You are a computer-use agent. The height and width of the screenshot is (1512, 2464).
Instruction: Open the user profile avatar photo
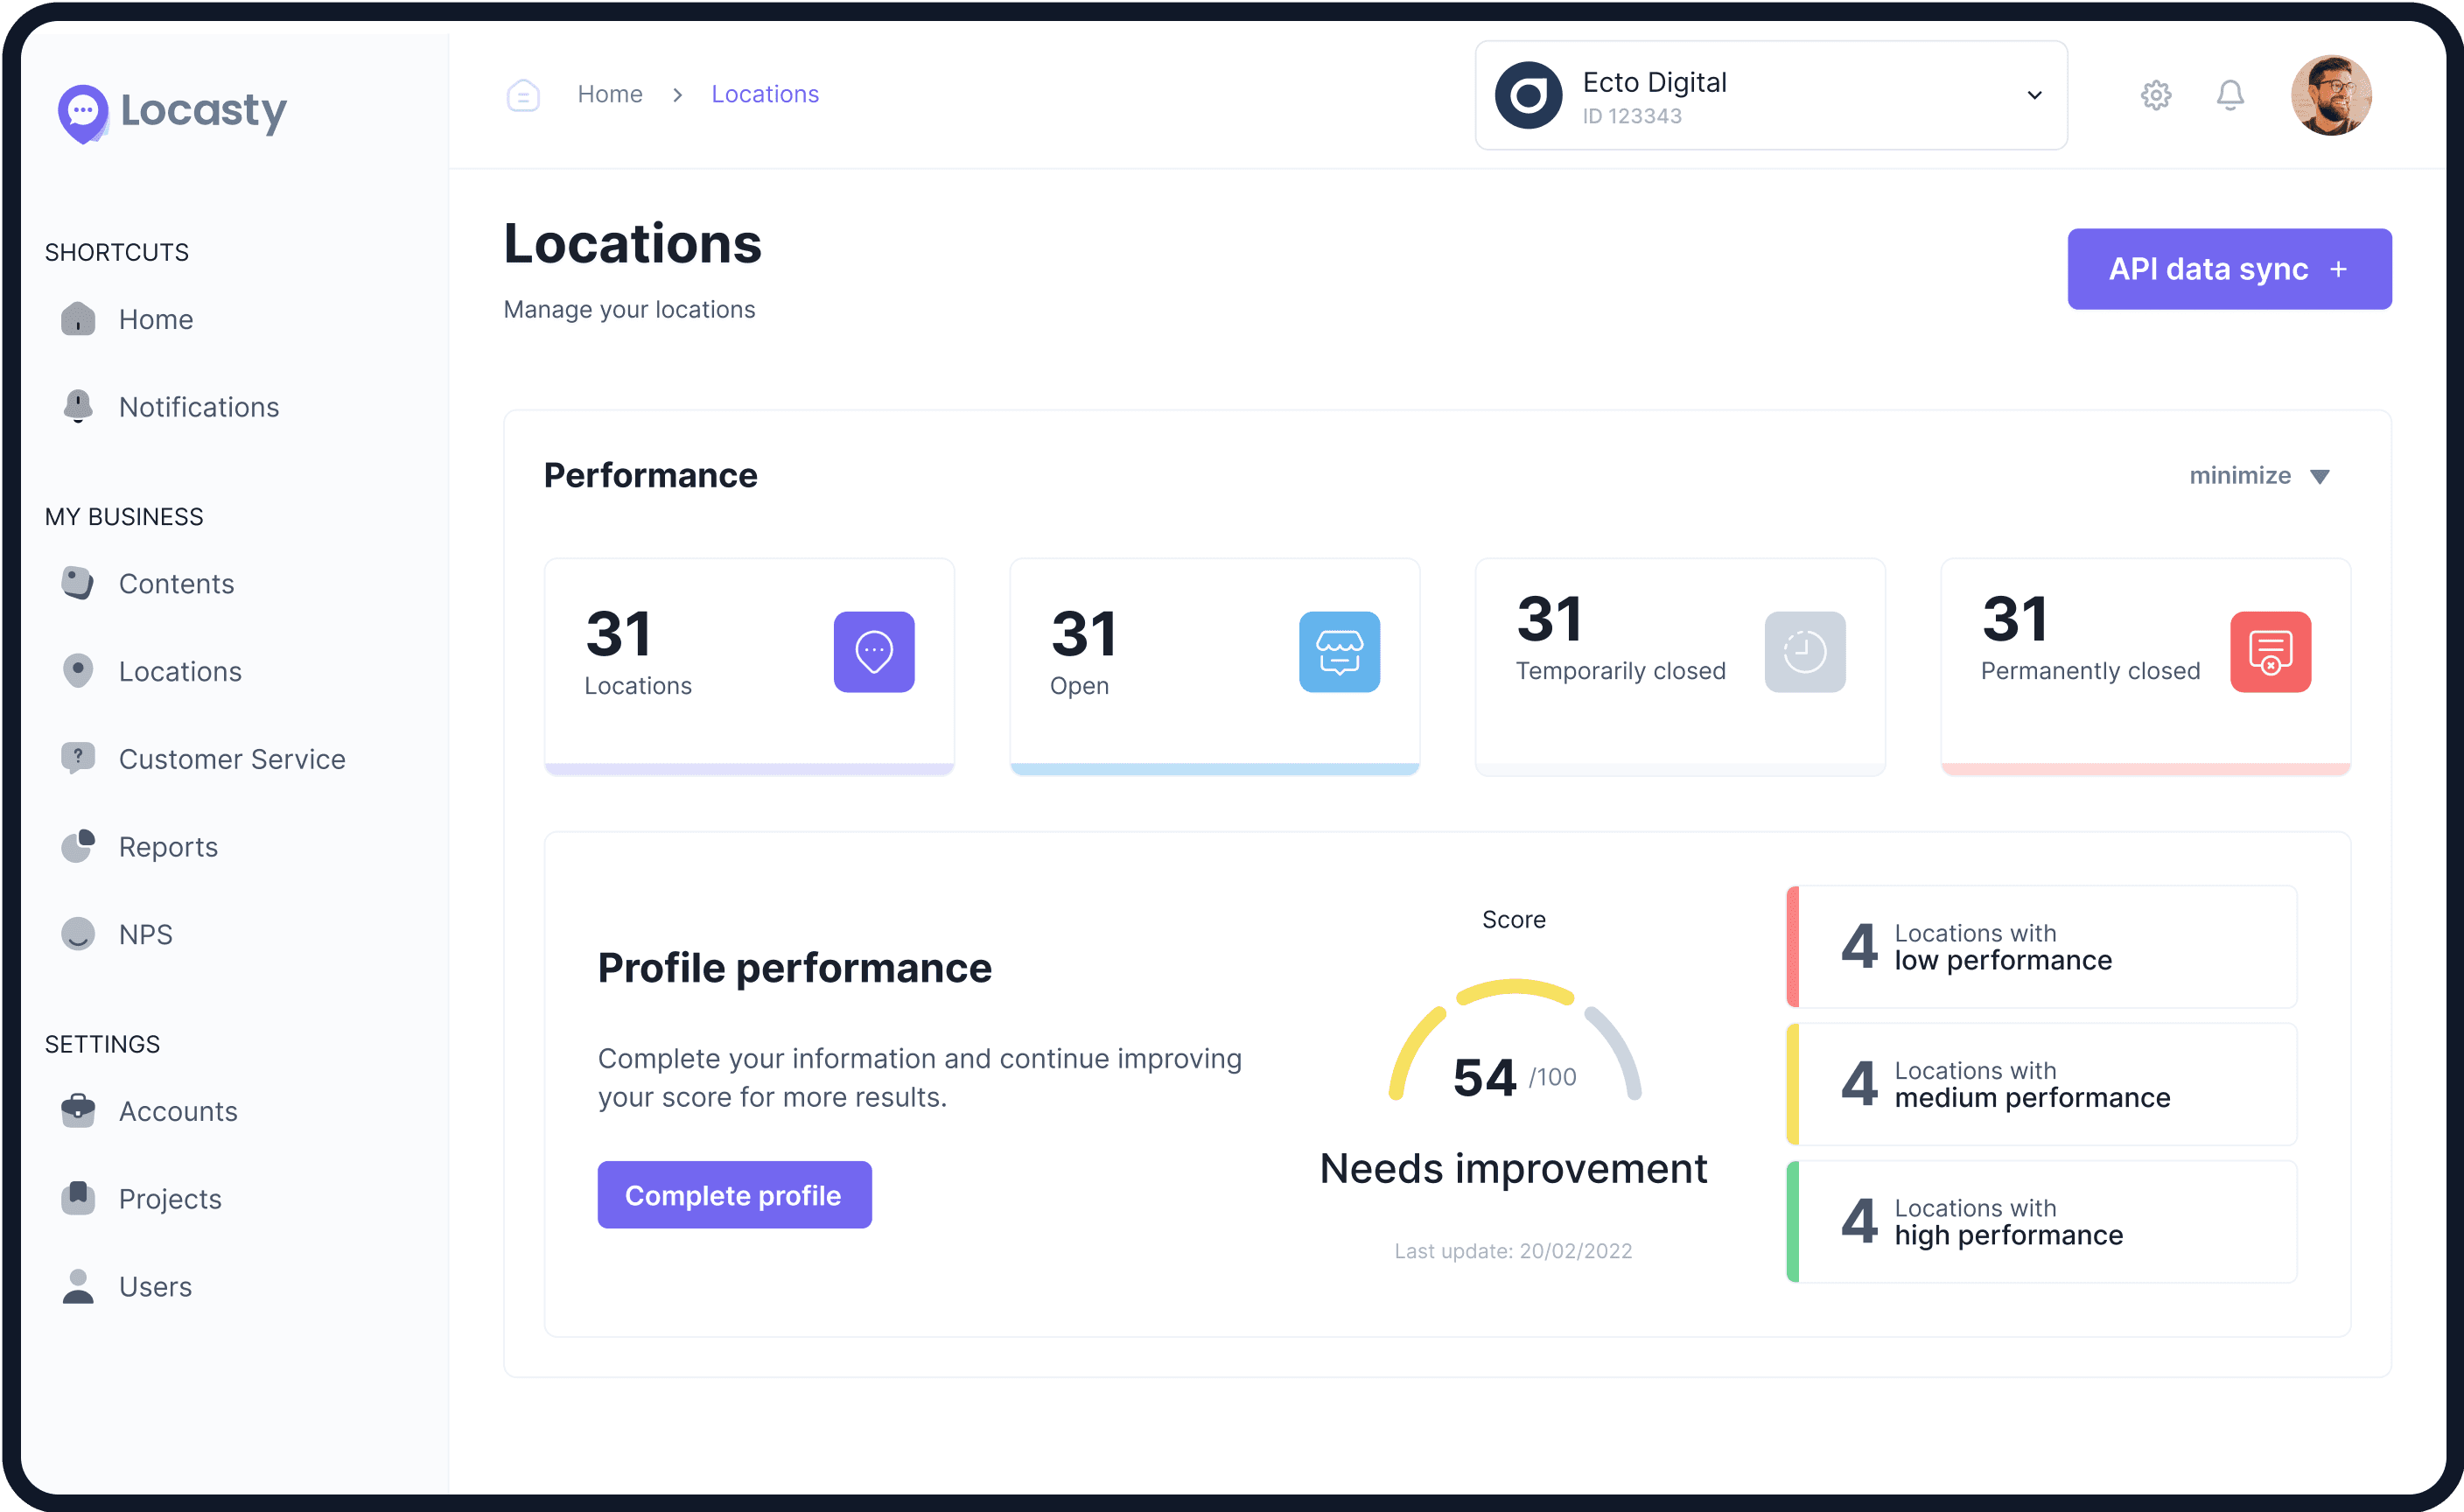coord(2330,95)
